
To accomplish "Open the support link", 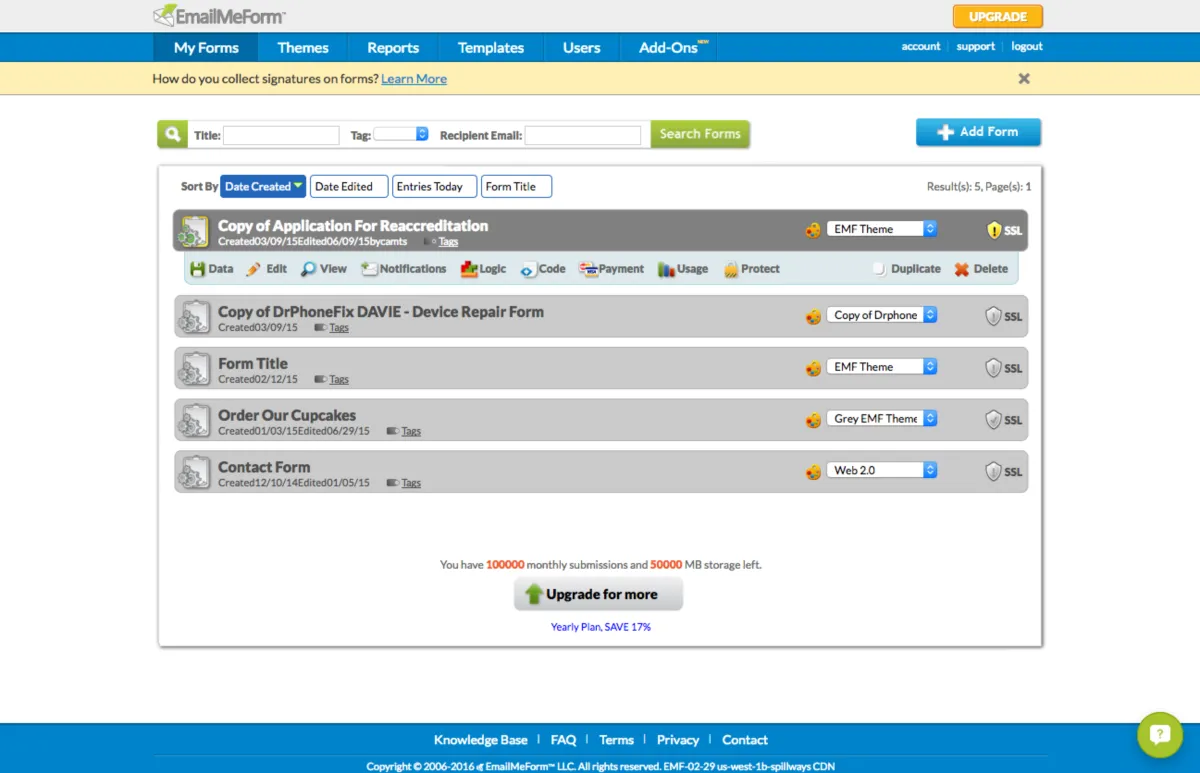I will (x=975, y=46).
